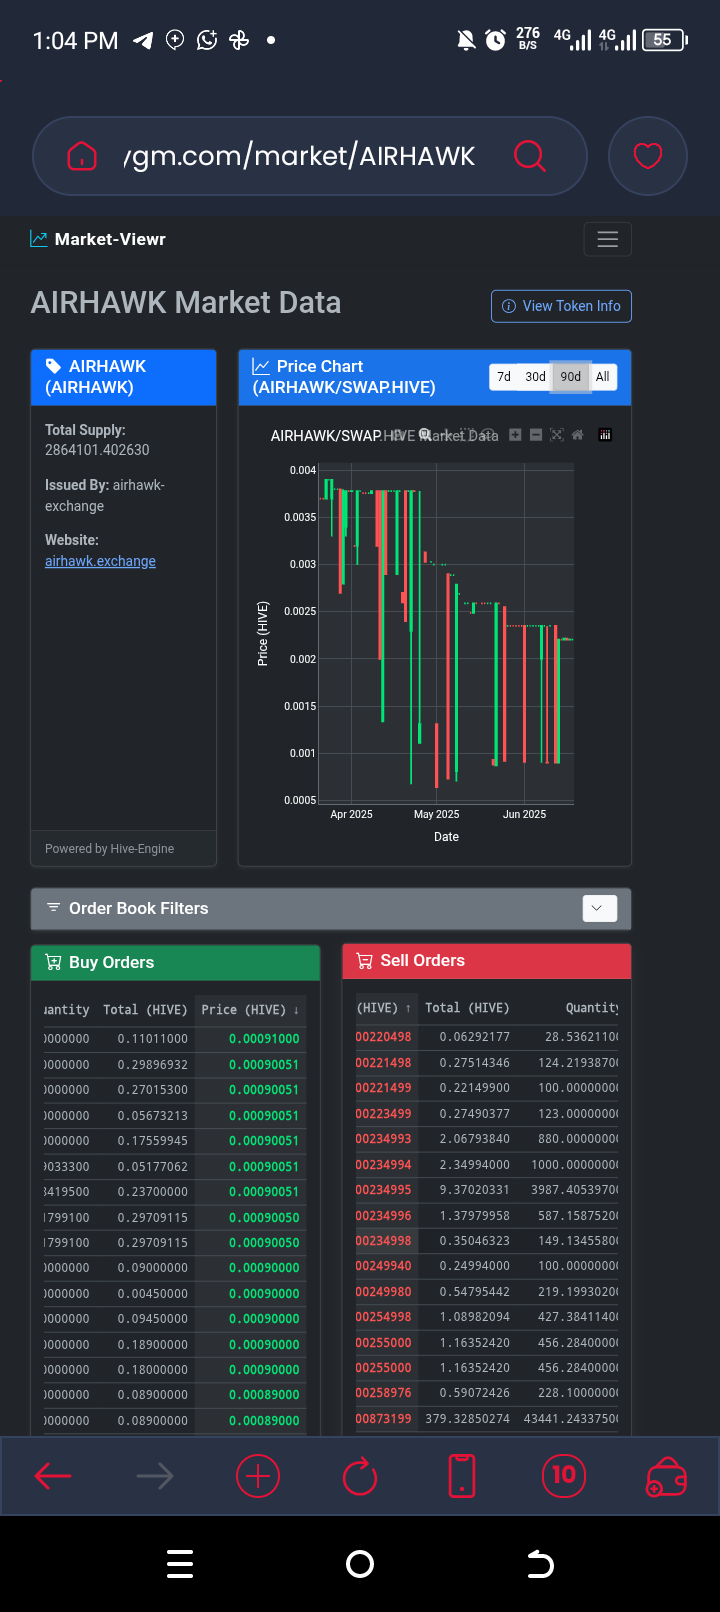Click the line chart icon beside Price Chart

pos(261,366)
